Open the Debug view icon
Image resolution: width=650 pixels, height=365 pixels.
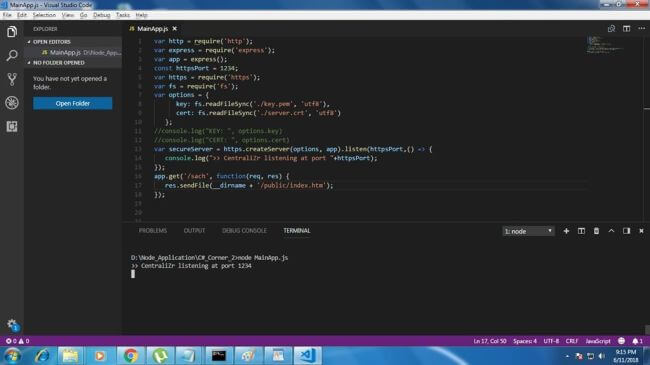(12, 102)
